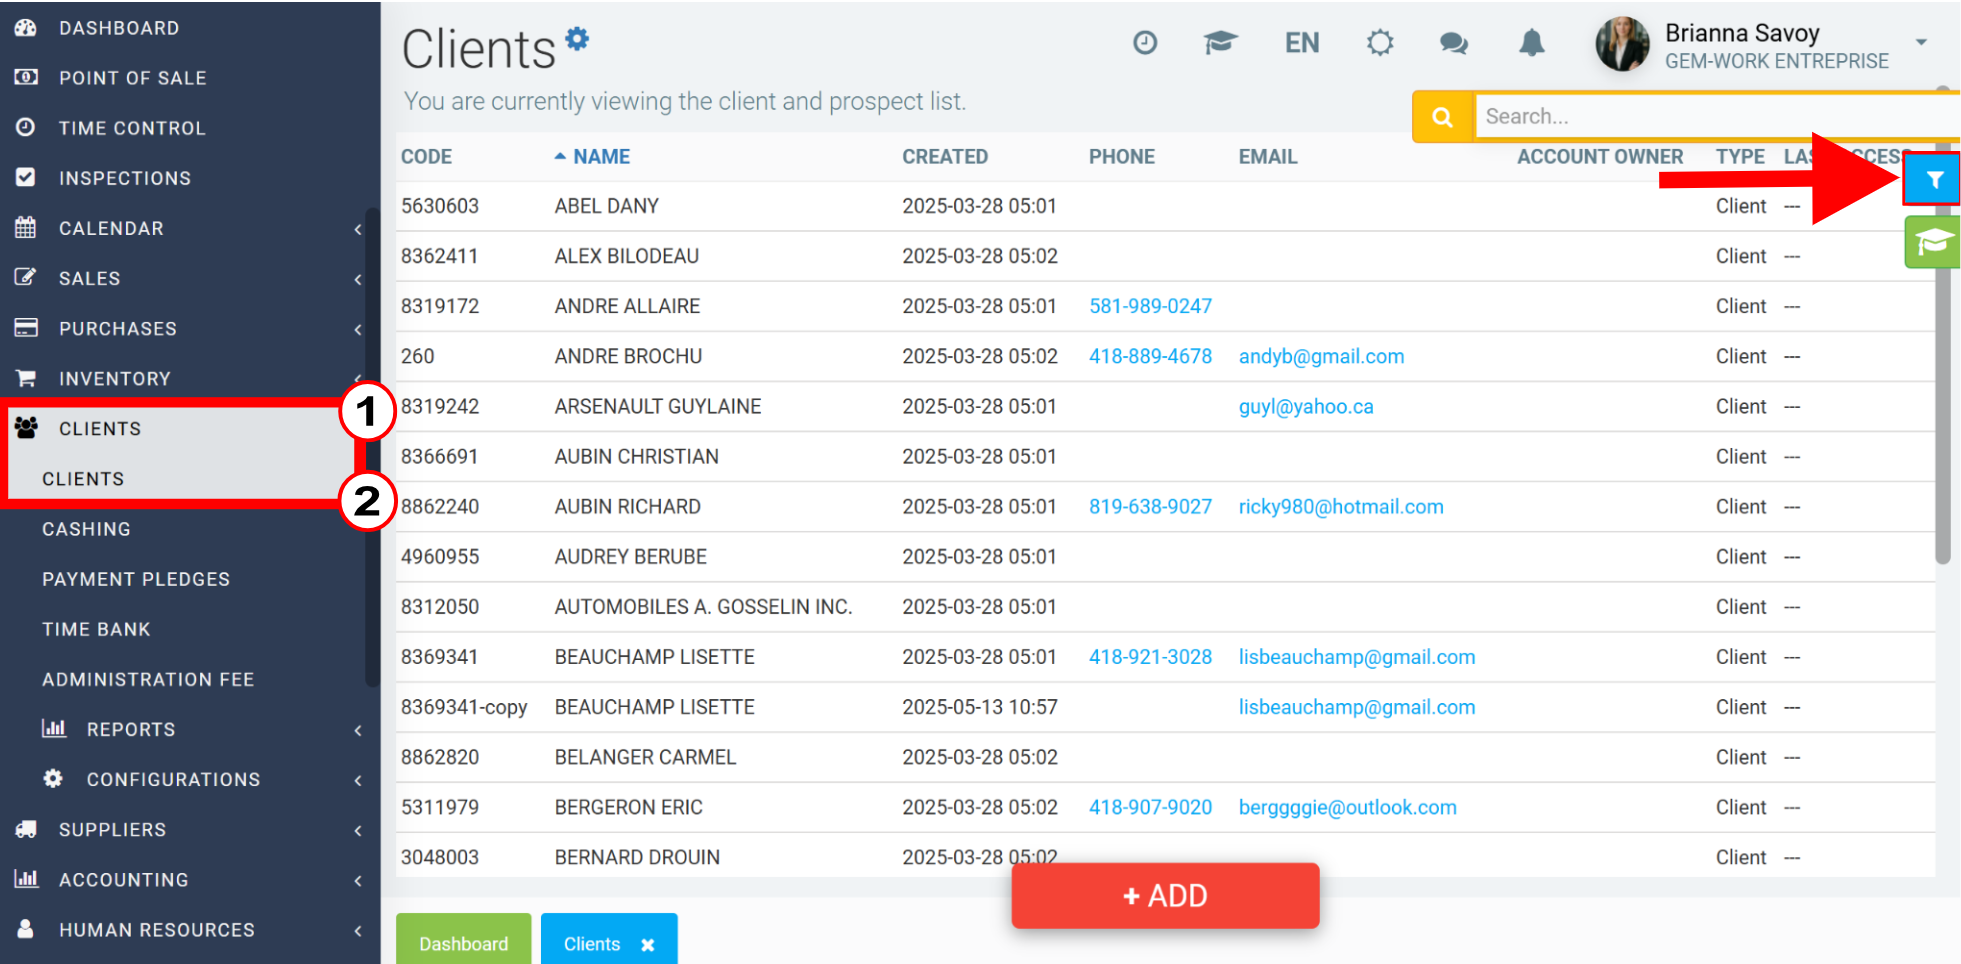1961x964 pixels.
Task: Focus the Search input field
Action: [1716, 117]
